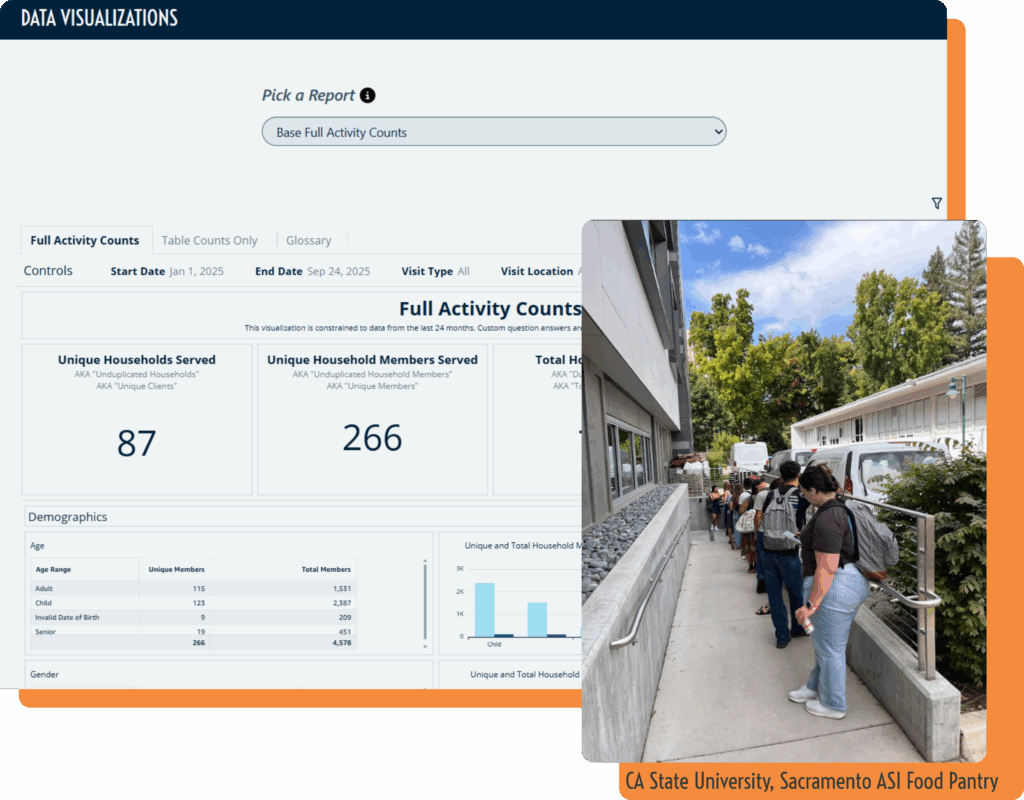Open the Glossary tab
The width and height of the screenshot is (1024, 800).
coord(308,240)
